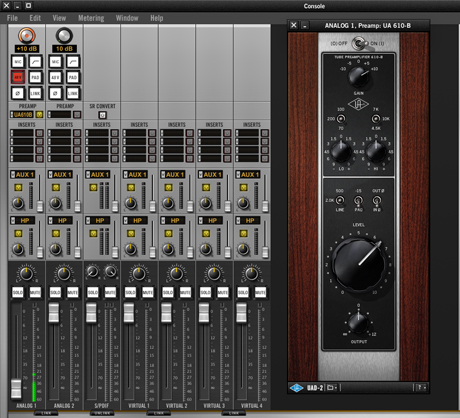The width and height of the screenshot is (460, 418).
Task: Toggle the LINK button on Analog 1
Action: [35, 93]
